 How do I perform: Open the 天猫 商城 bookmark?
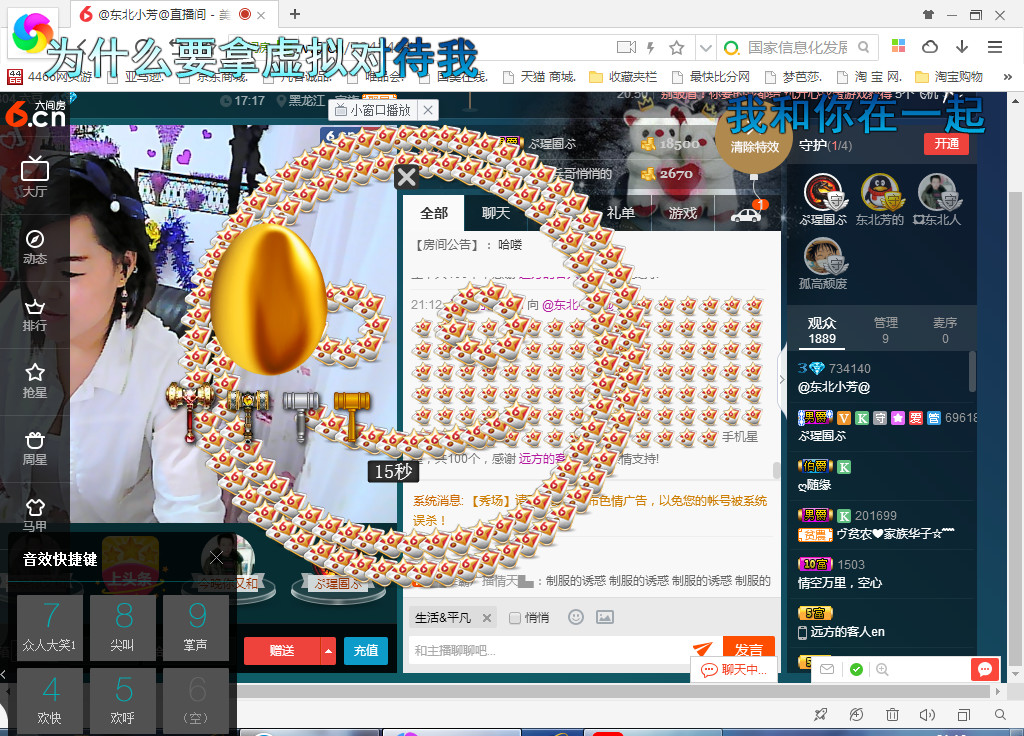539,77
